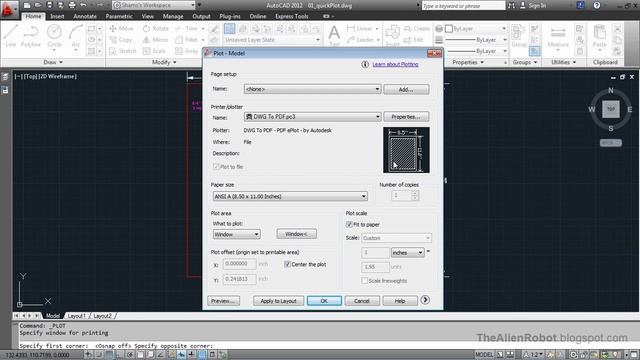Choose the Scale tool
This screenshot has width=640, height=360.
154,51
